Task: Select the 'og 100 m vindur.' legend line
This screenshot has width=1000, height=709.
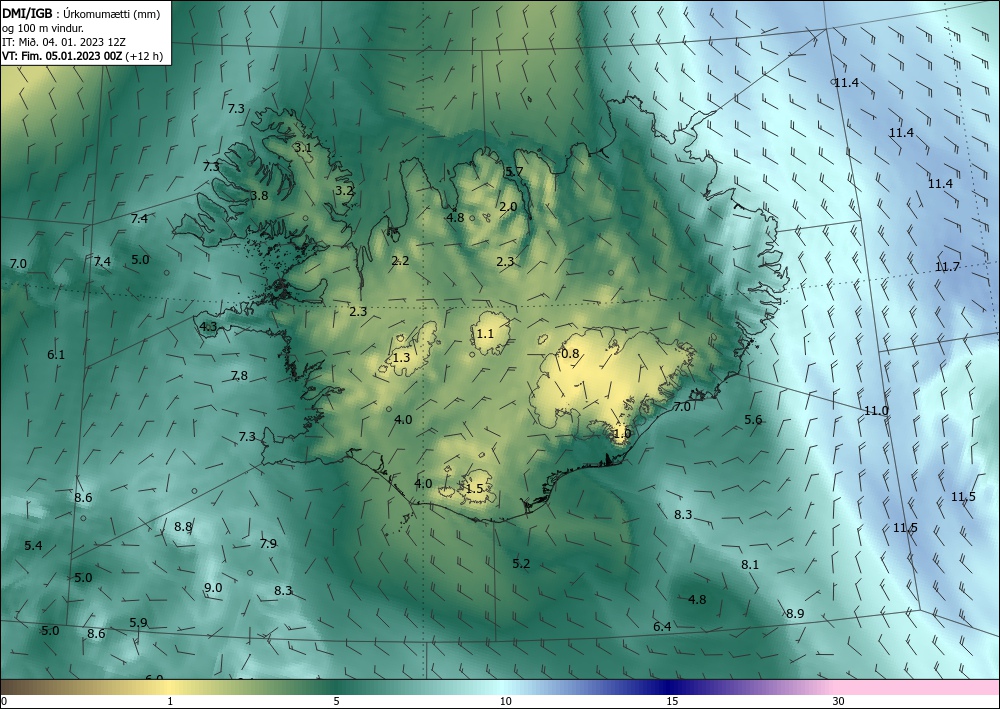Action: [43, 28]
